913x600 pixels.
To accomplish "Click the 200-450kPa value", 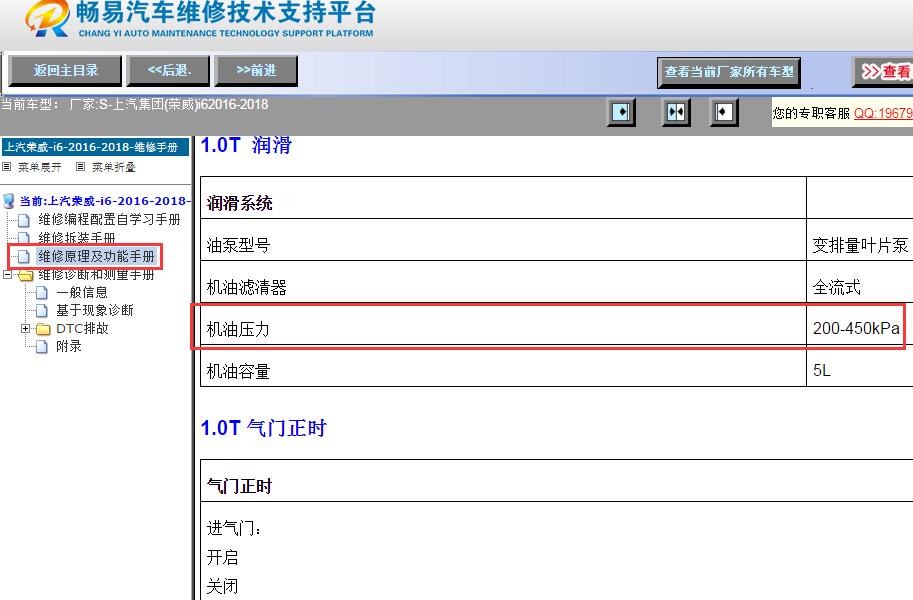I will point(856,329).
